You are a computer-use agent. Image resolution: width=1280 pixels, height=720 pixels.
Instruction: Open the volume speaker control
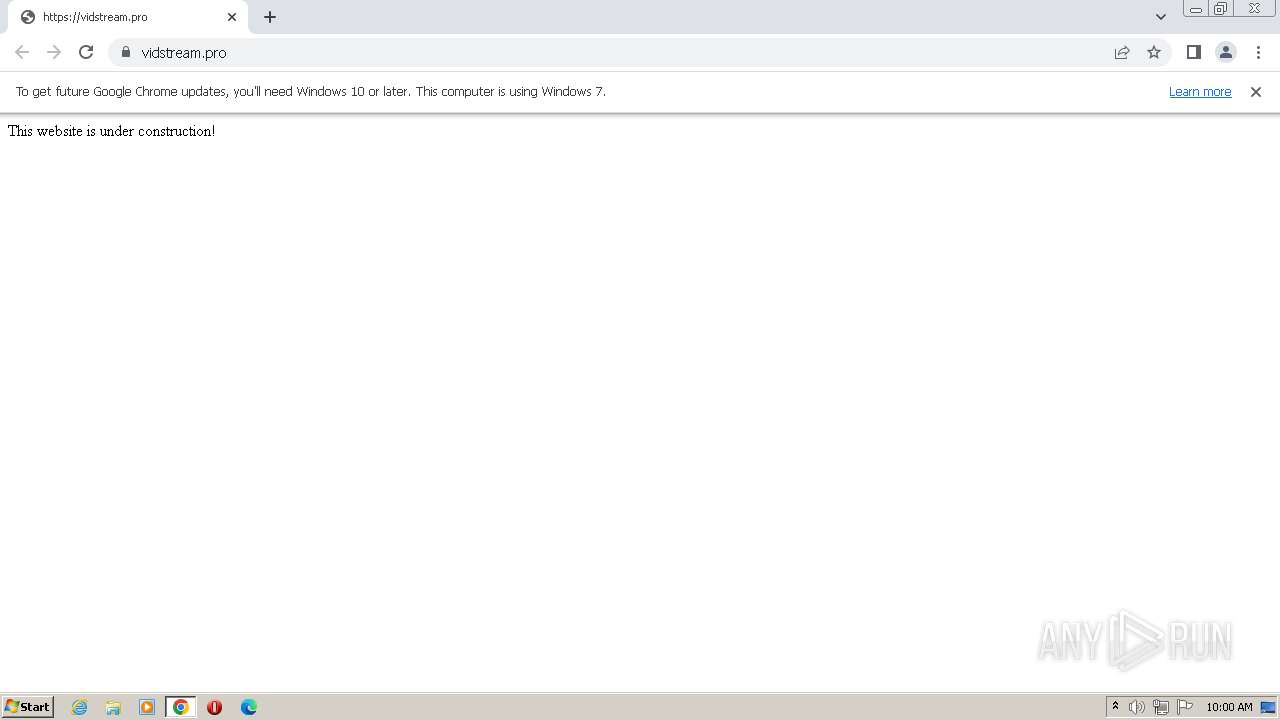(x=1137, y=707)
